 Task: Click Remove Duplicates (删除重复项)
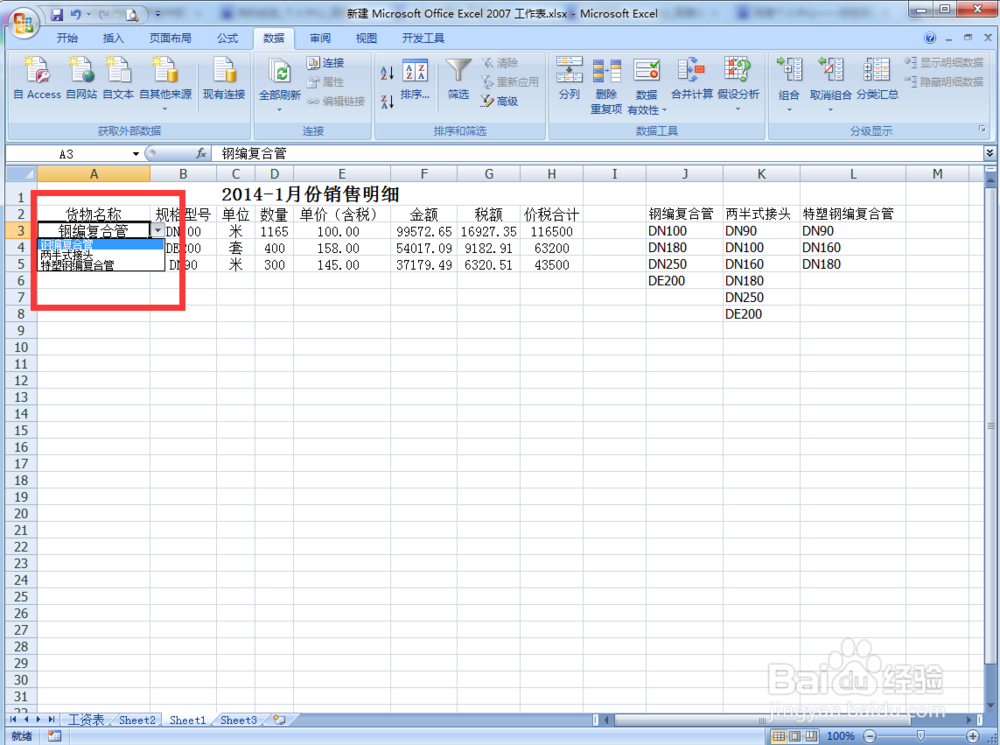[606, 85]
